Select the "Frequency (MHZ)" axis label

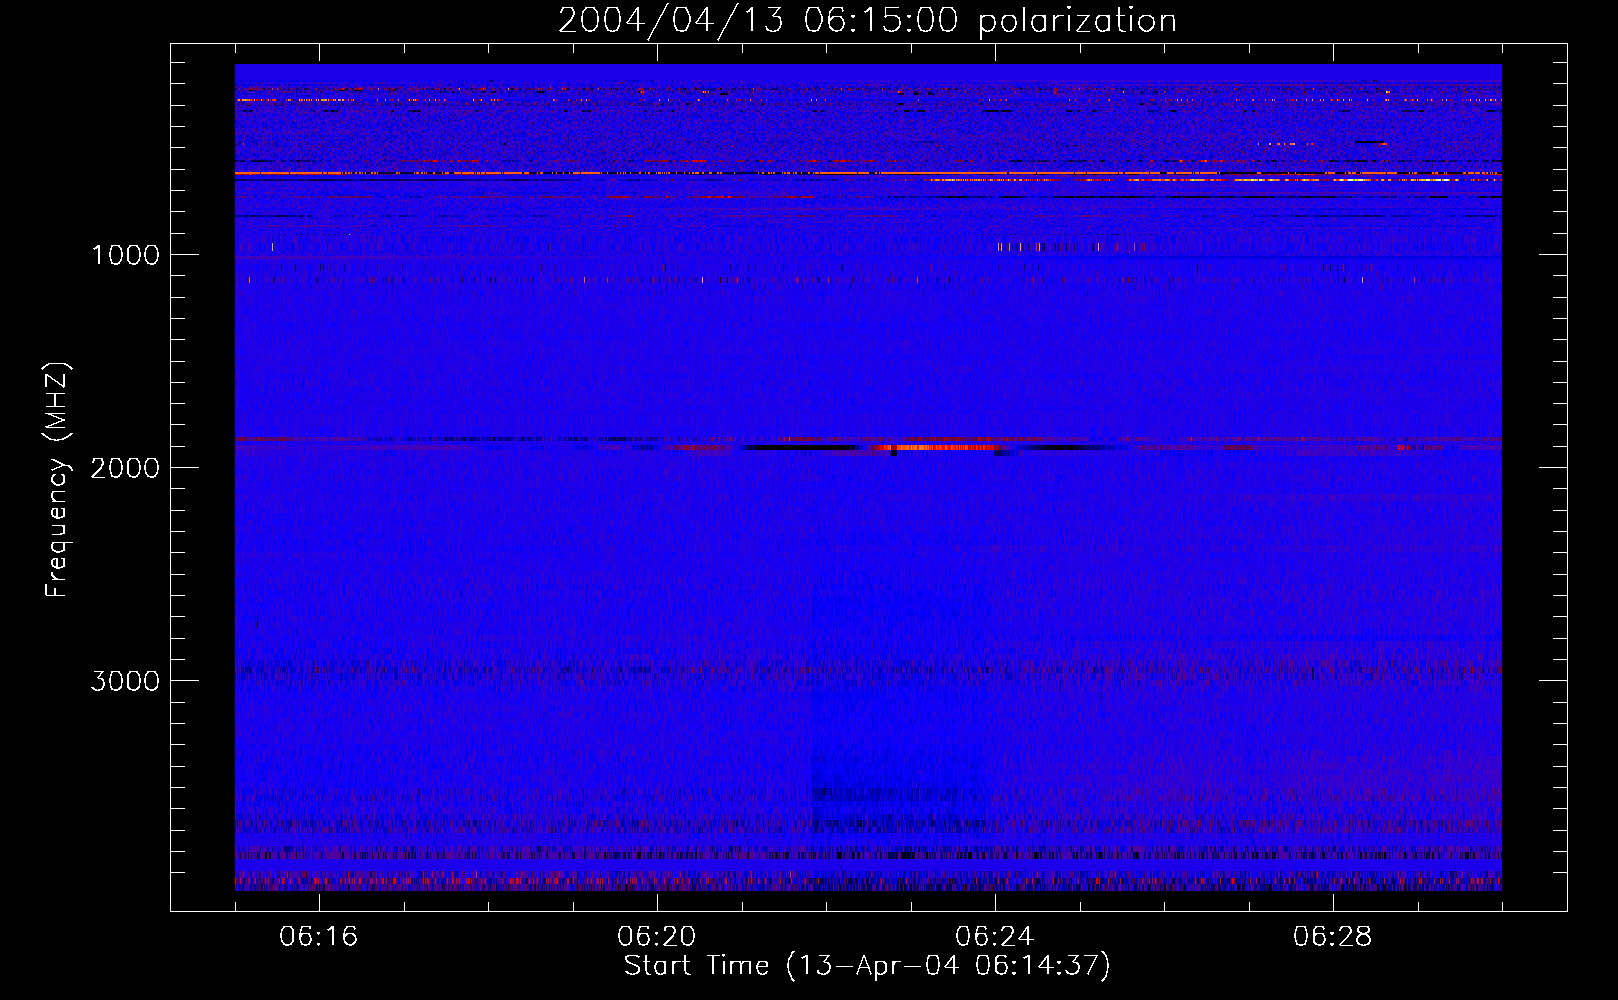(x=57, y=480)
